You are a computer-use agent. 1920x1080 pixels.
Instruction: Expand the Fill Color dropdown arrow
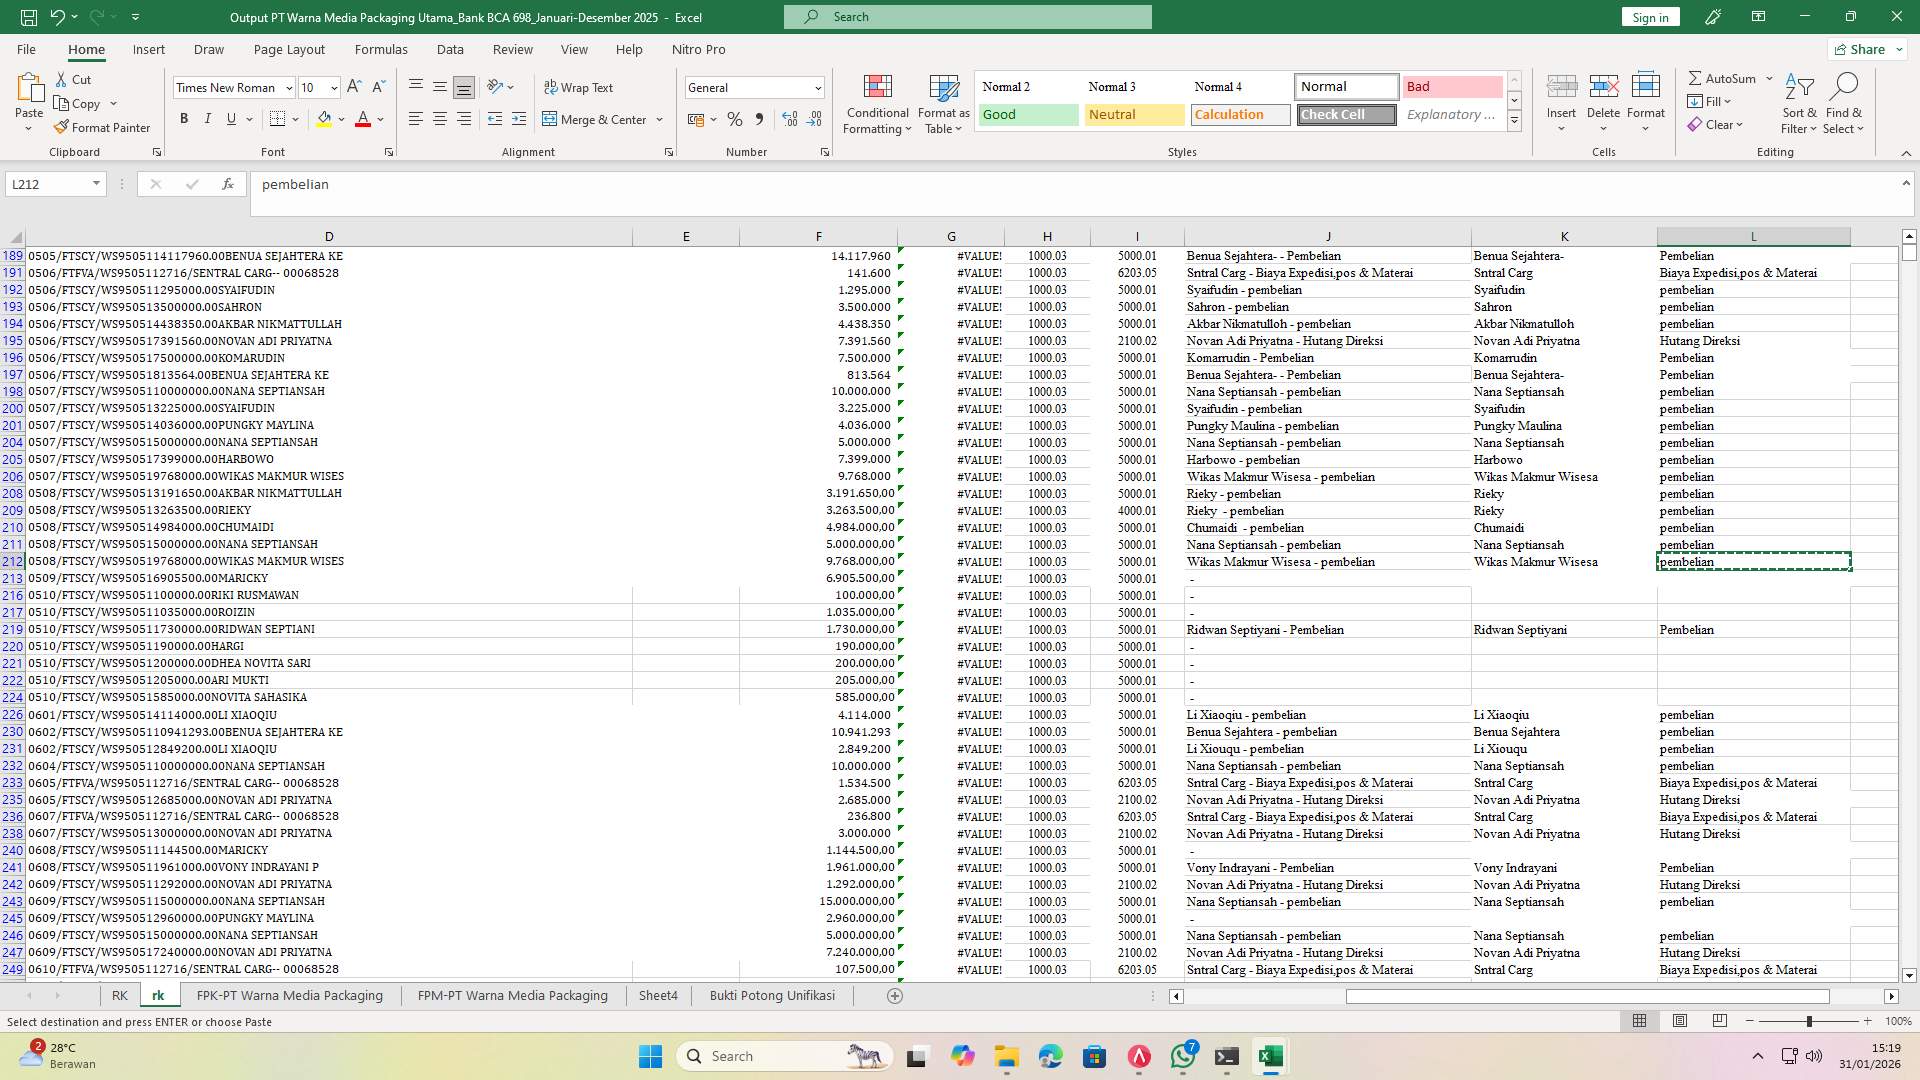tap(341, 119)
